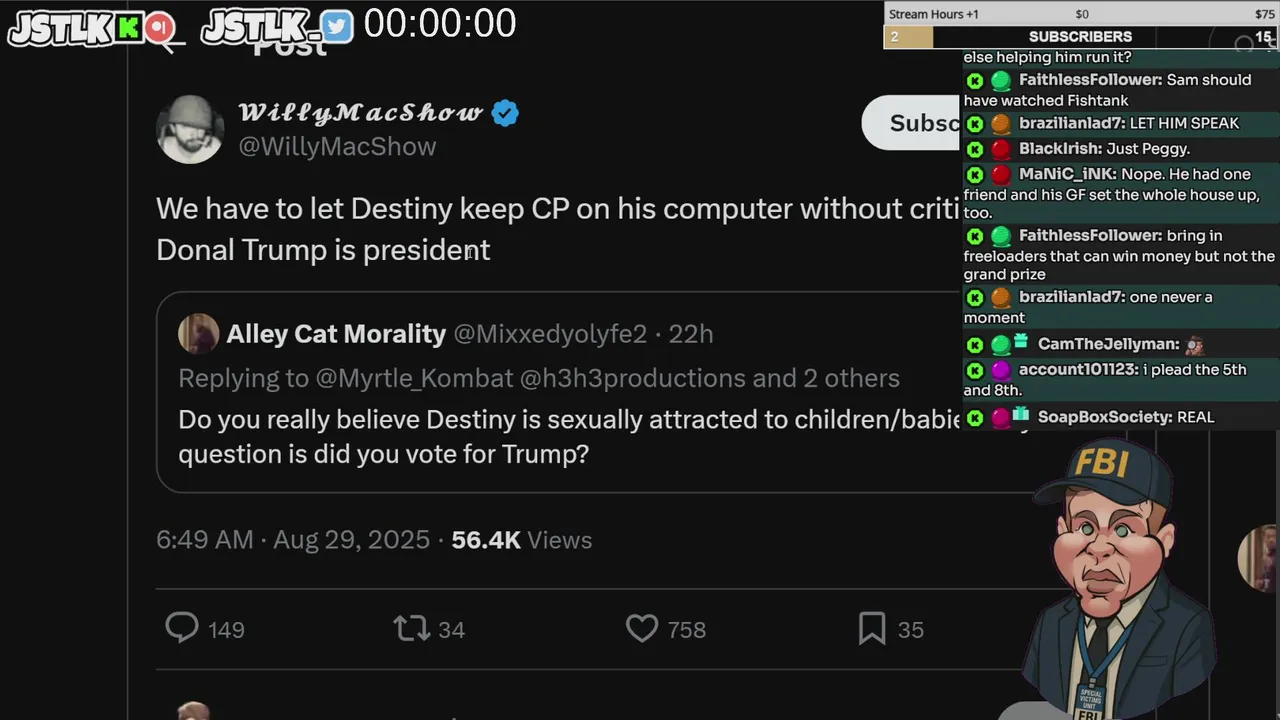Viewport: 1280px width, 720px height.
Task: Click the Subscribe button
Action: point(912,123)
